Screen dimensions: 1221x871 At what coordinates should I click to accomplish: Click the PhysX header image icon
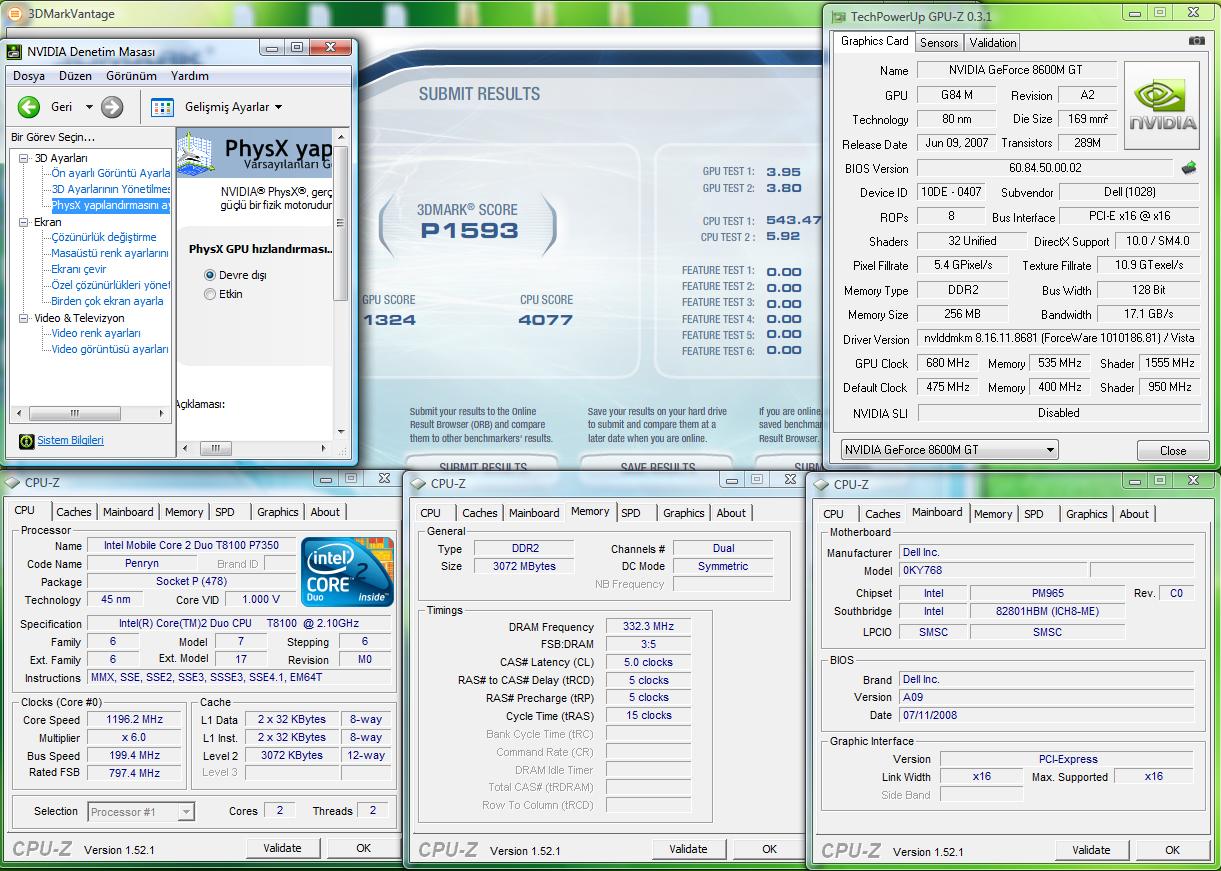click(197, 156)
